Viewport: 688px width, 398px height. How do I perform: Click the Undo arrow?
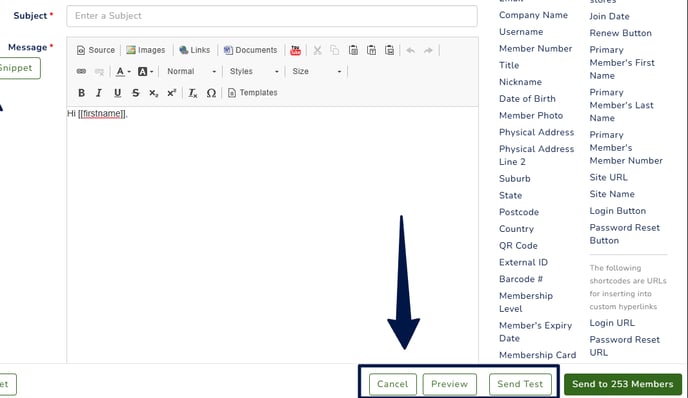411,50
